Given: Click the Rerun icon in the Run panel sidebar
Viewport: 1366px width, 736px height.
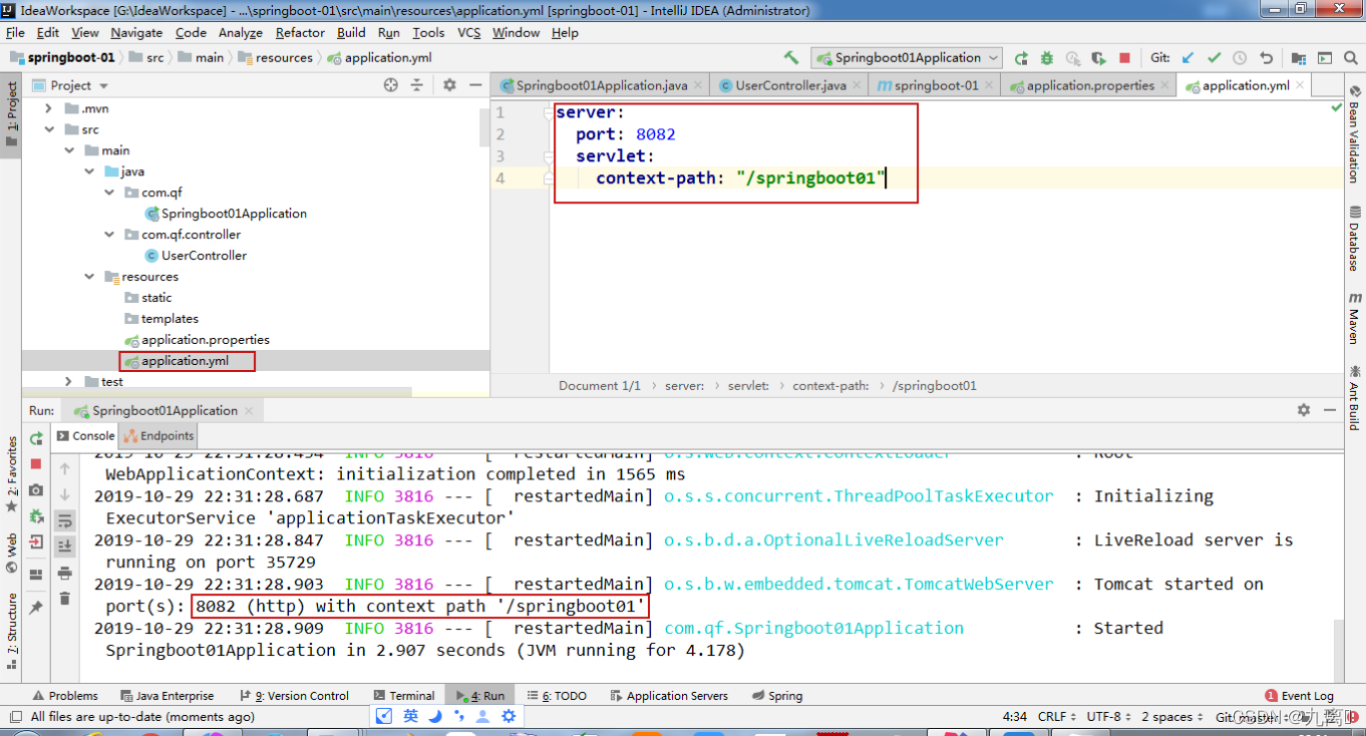Looking at the screenshot, I should [36, 438].
